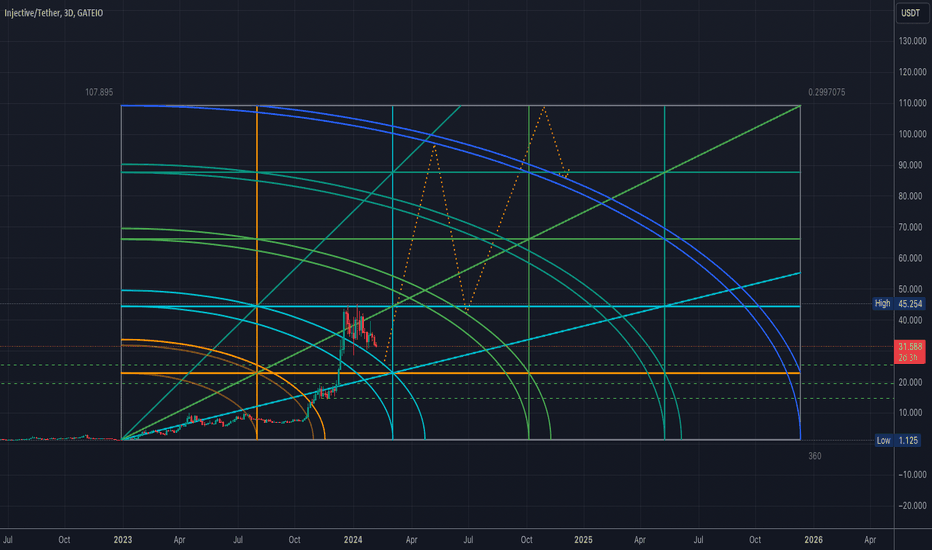Click the 60.000 price axis label
The height and width of the screenshot is (550, 932).
911,258
